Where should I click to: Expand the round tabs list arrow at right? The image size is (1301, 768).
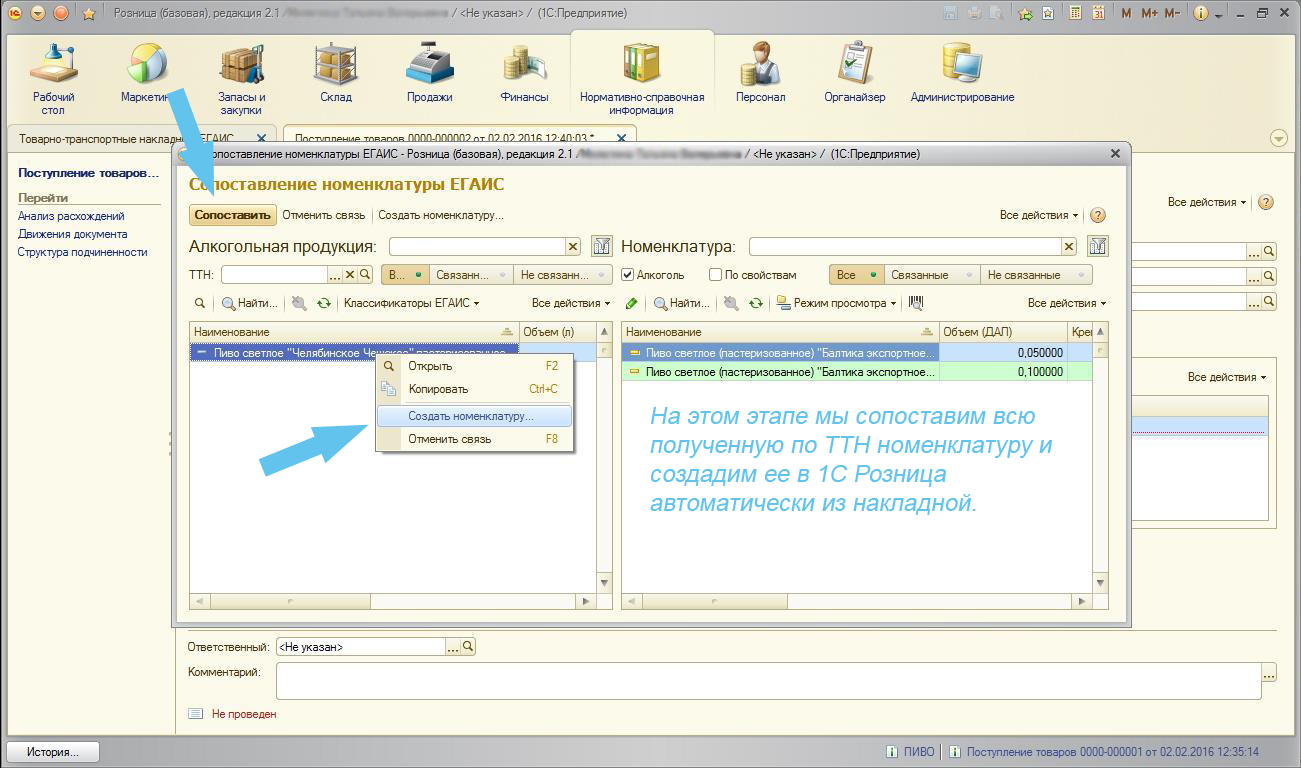tap(1278, 138)
